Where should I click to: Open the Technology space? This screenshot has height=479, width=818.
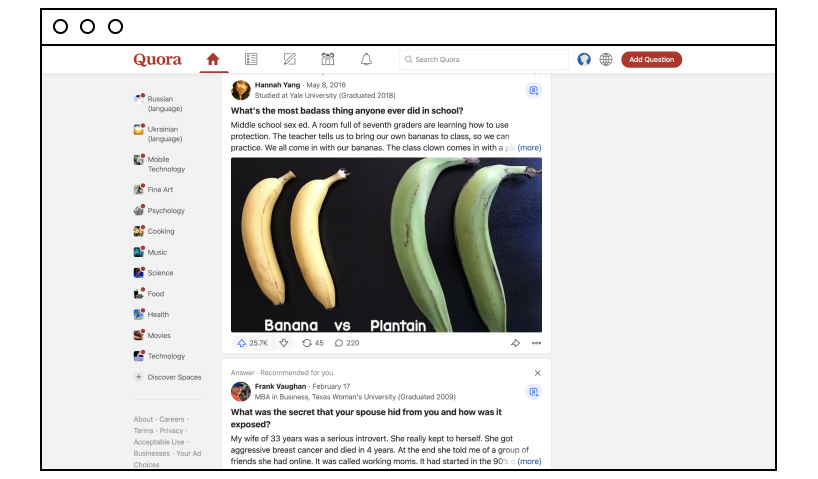160,356
